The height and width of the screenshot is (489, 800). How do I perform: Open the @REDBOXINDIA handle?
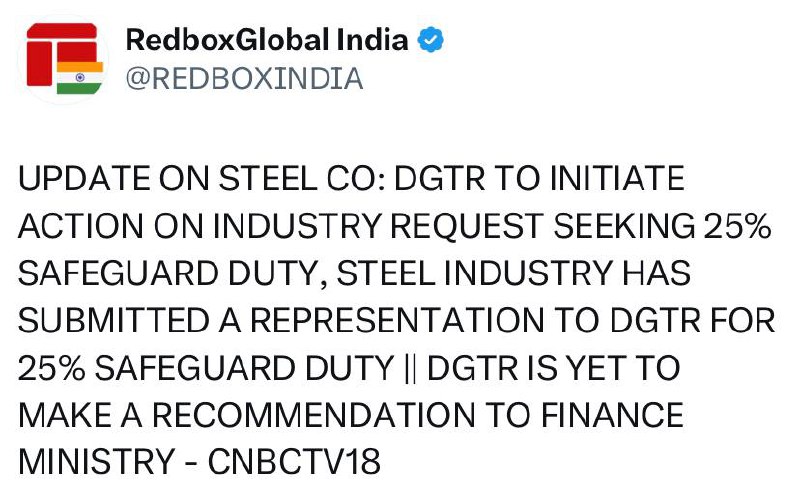coord(244,79)
